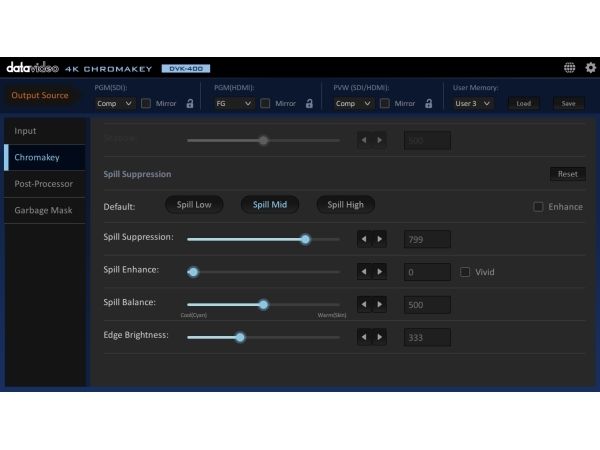The width and height of the screenshot is (600, 450).
Task: Open the PGM(SDI) Comp dropdown
Action: tap(114, 103)
